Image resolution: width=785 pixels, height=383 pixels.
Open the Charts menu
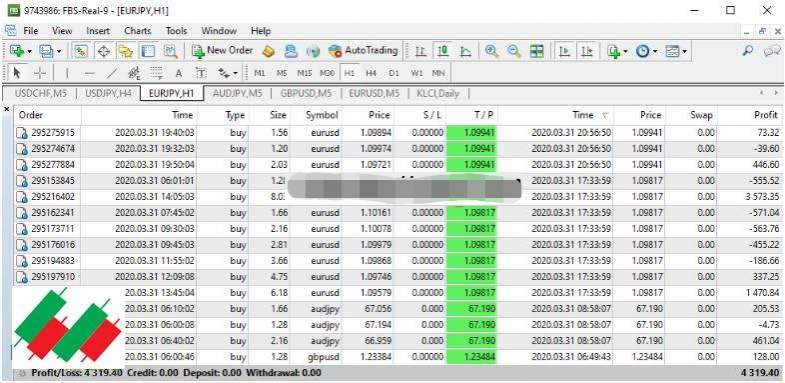(x=138, y=31)
